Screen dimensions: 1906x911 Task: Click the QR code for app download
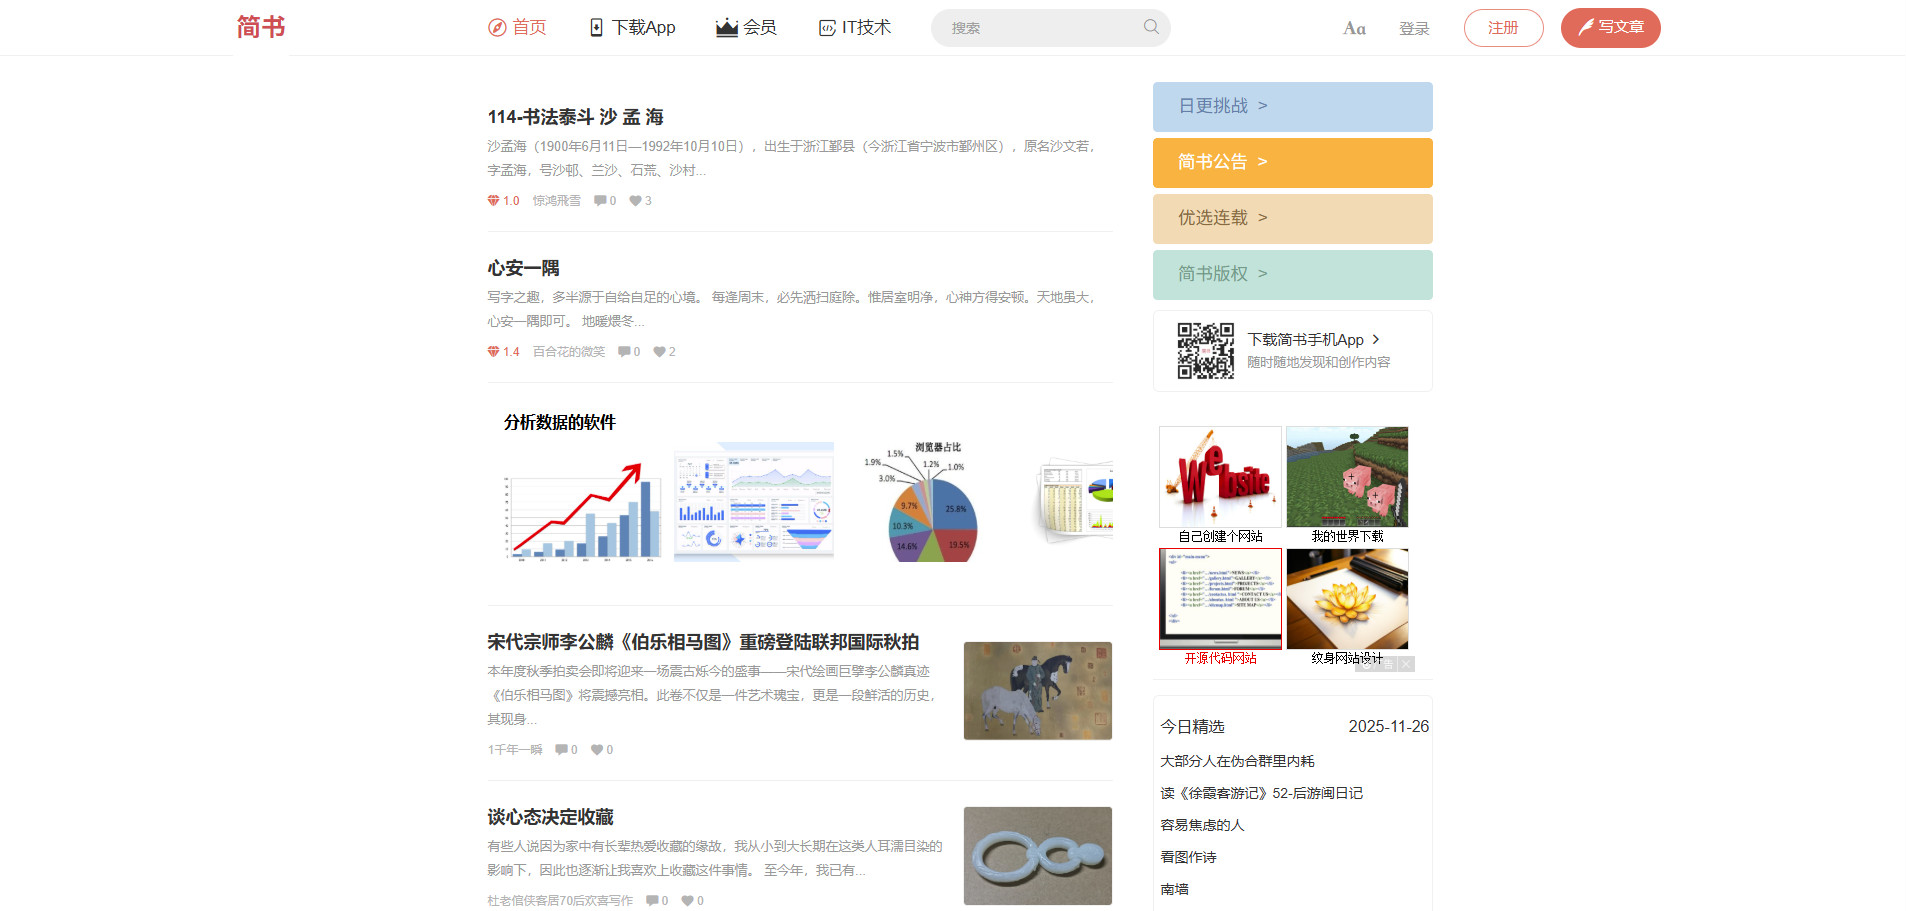(x=1205, y=351)
